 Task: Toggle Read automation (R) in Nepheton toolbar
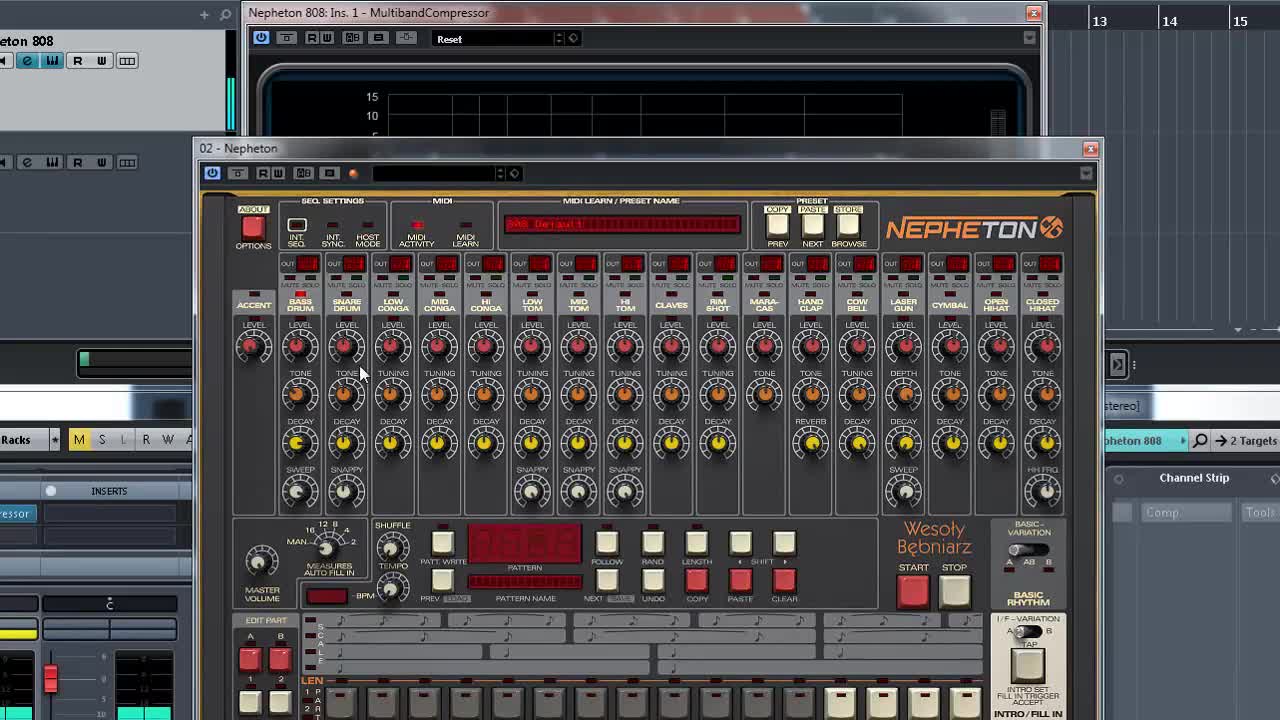[263, 173]
